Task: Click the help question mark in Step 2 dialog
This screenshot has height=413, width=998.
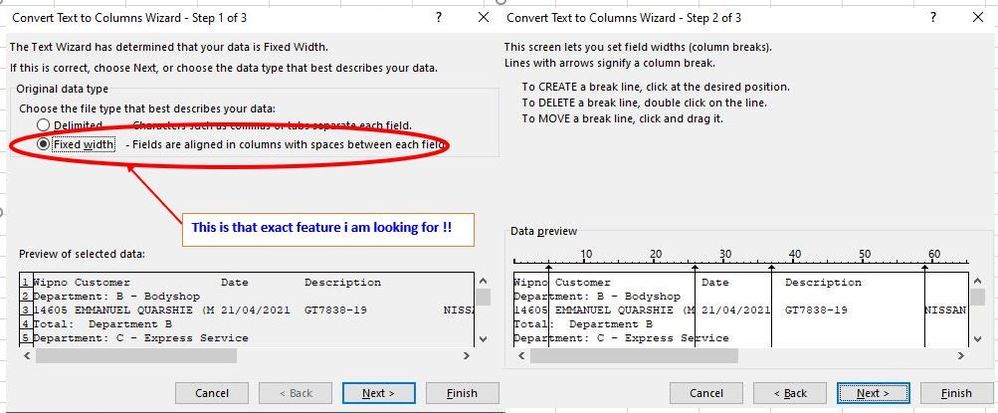Action: pyautogui.click(x=934, y=18)
